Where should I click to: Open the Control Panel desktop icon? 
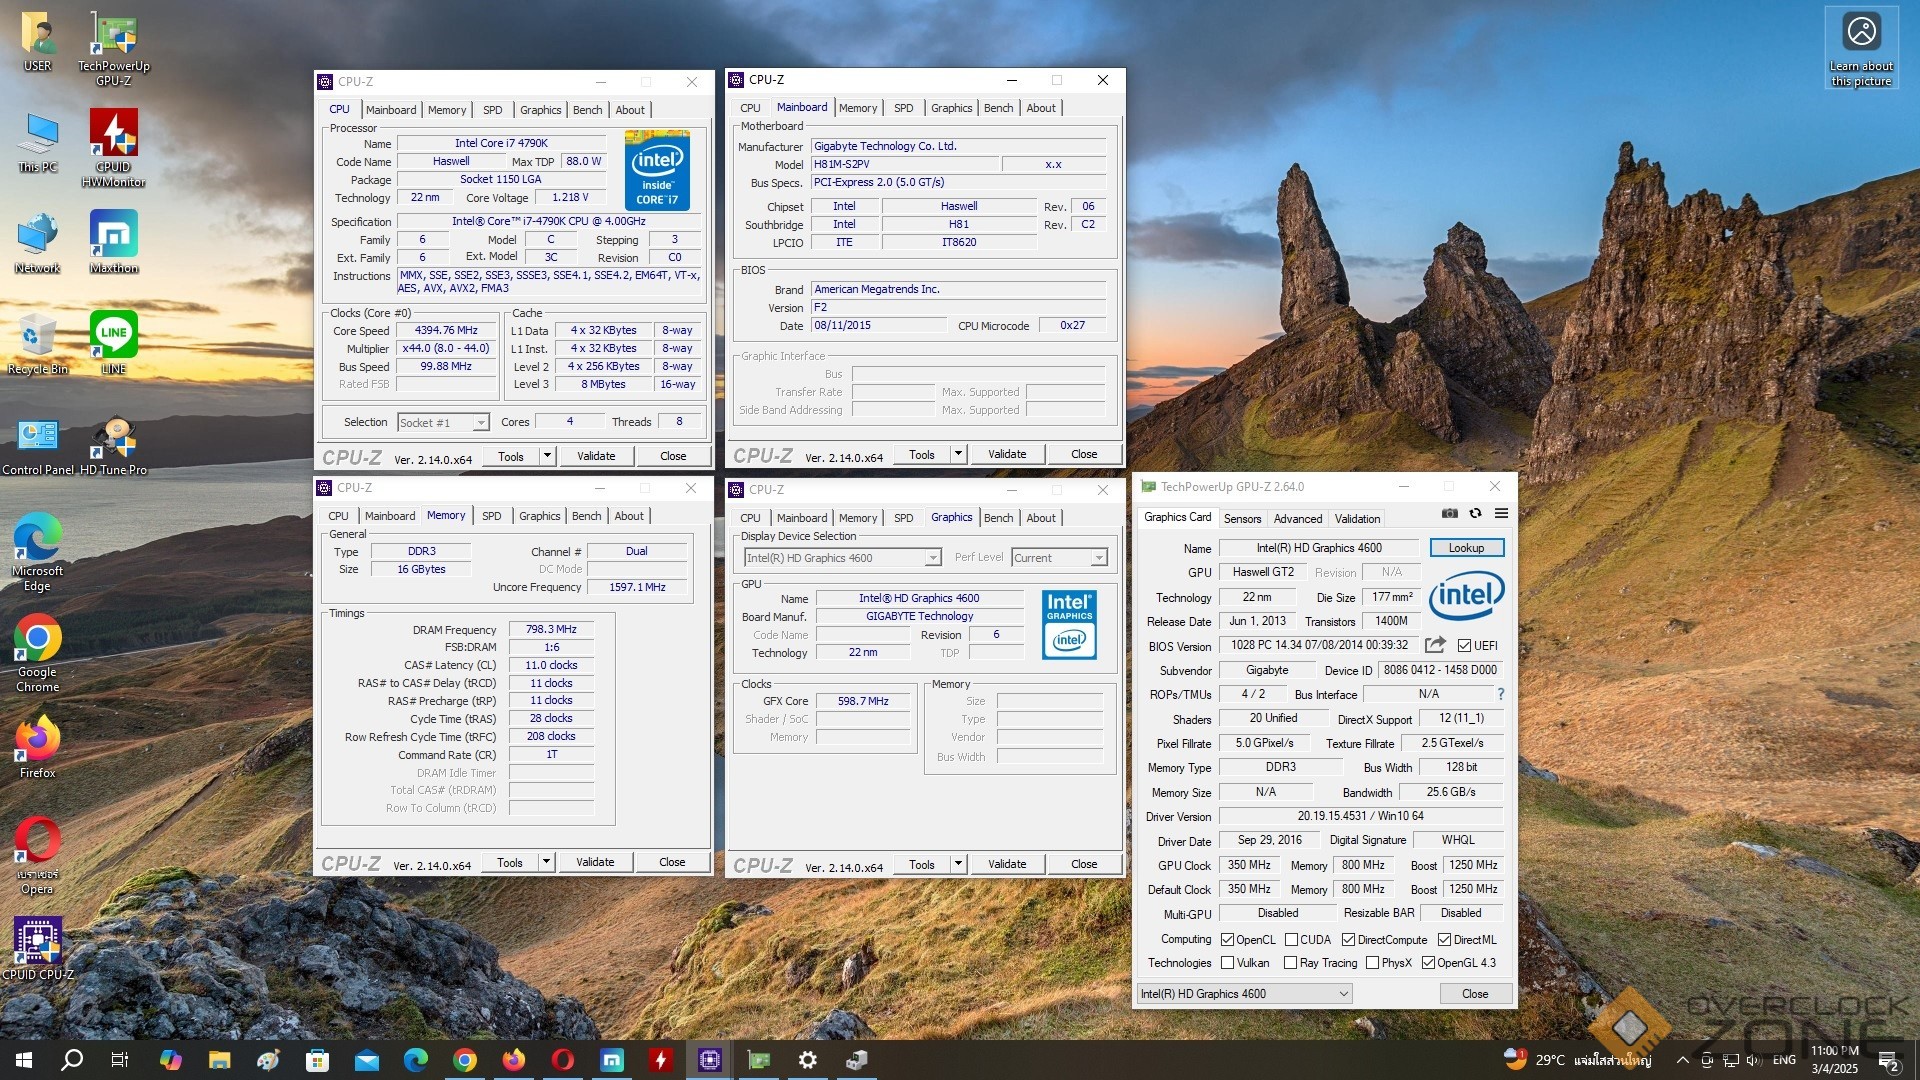coord(38,445)
